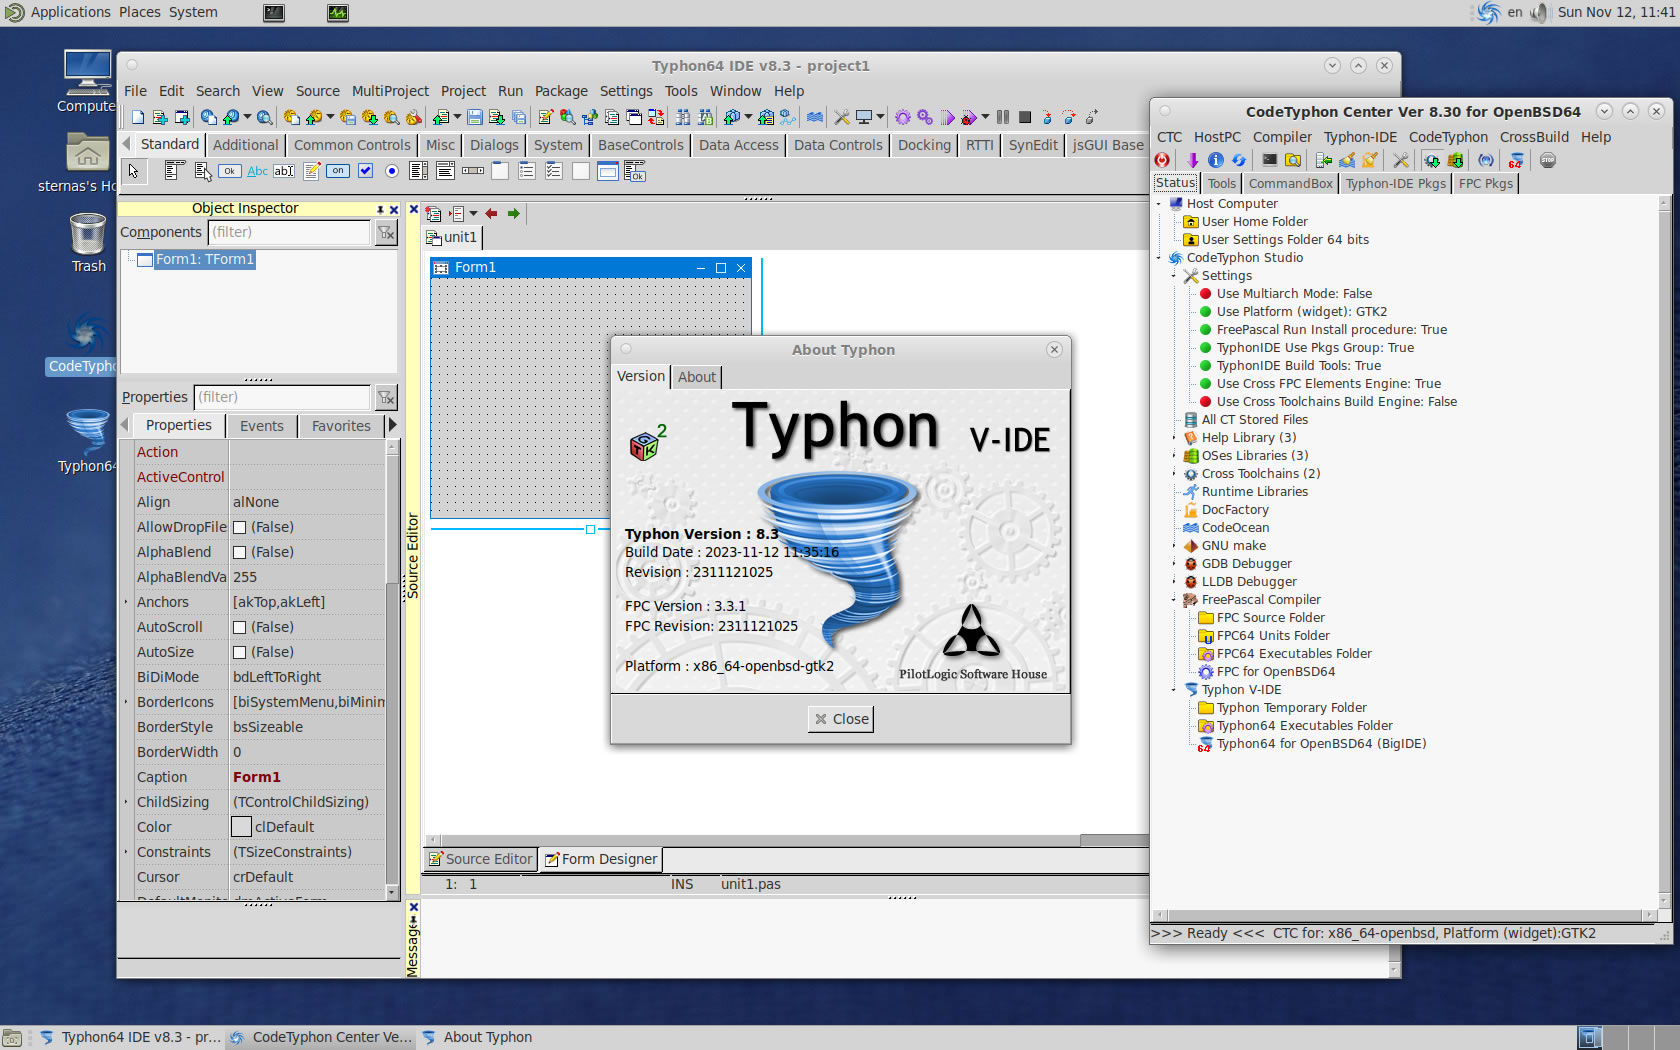Click the red power icon in CTC toolbar
Image resolution: width=1680 pixels, height=1050 pixels.
point(1162,160)
